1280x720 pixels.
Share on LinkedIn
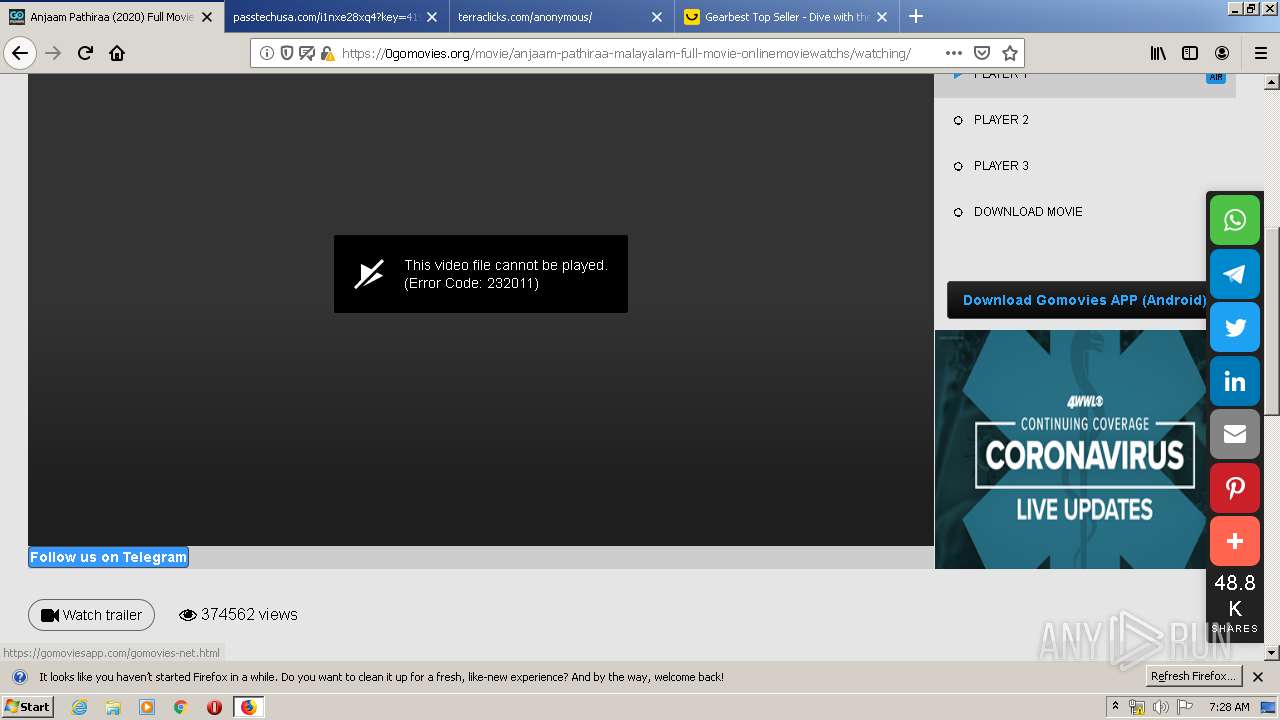(1235, 381)
